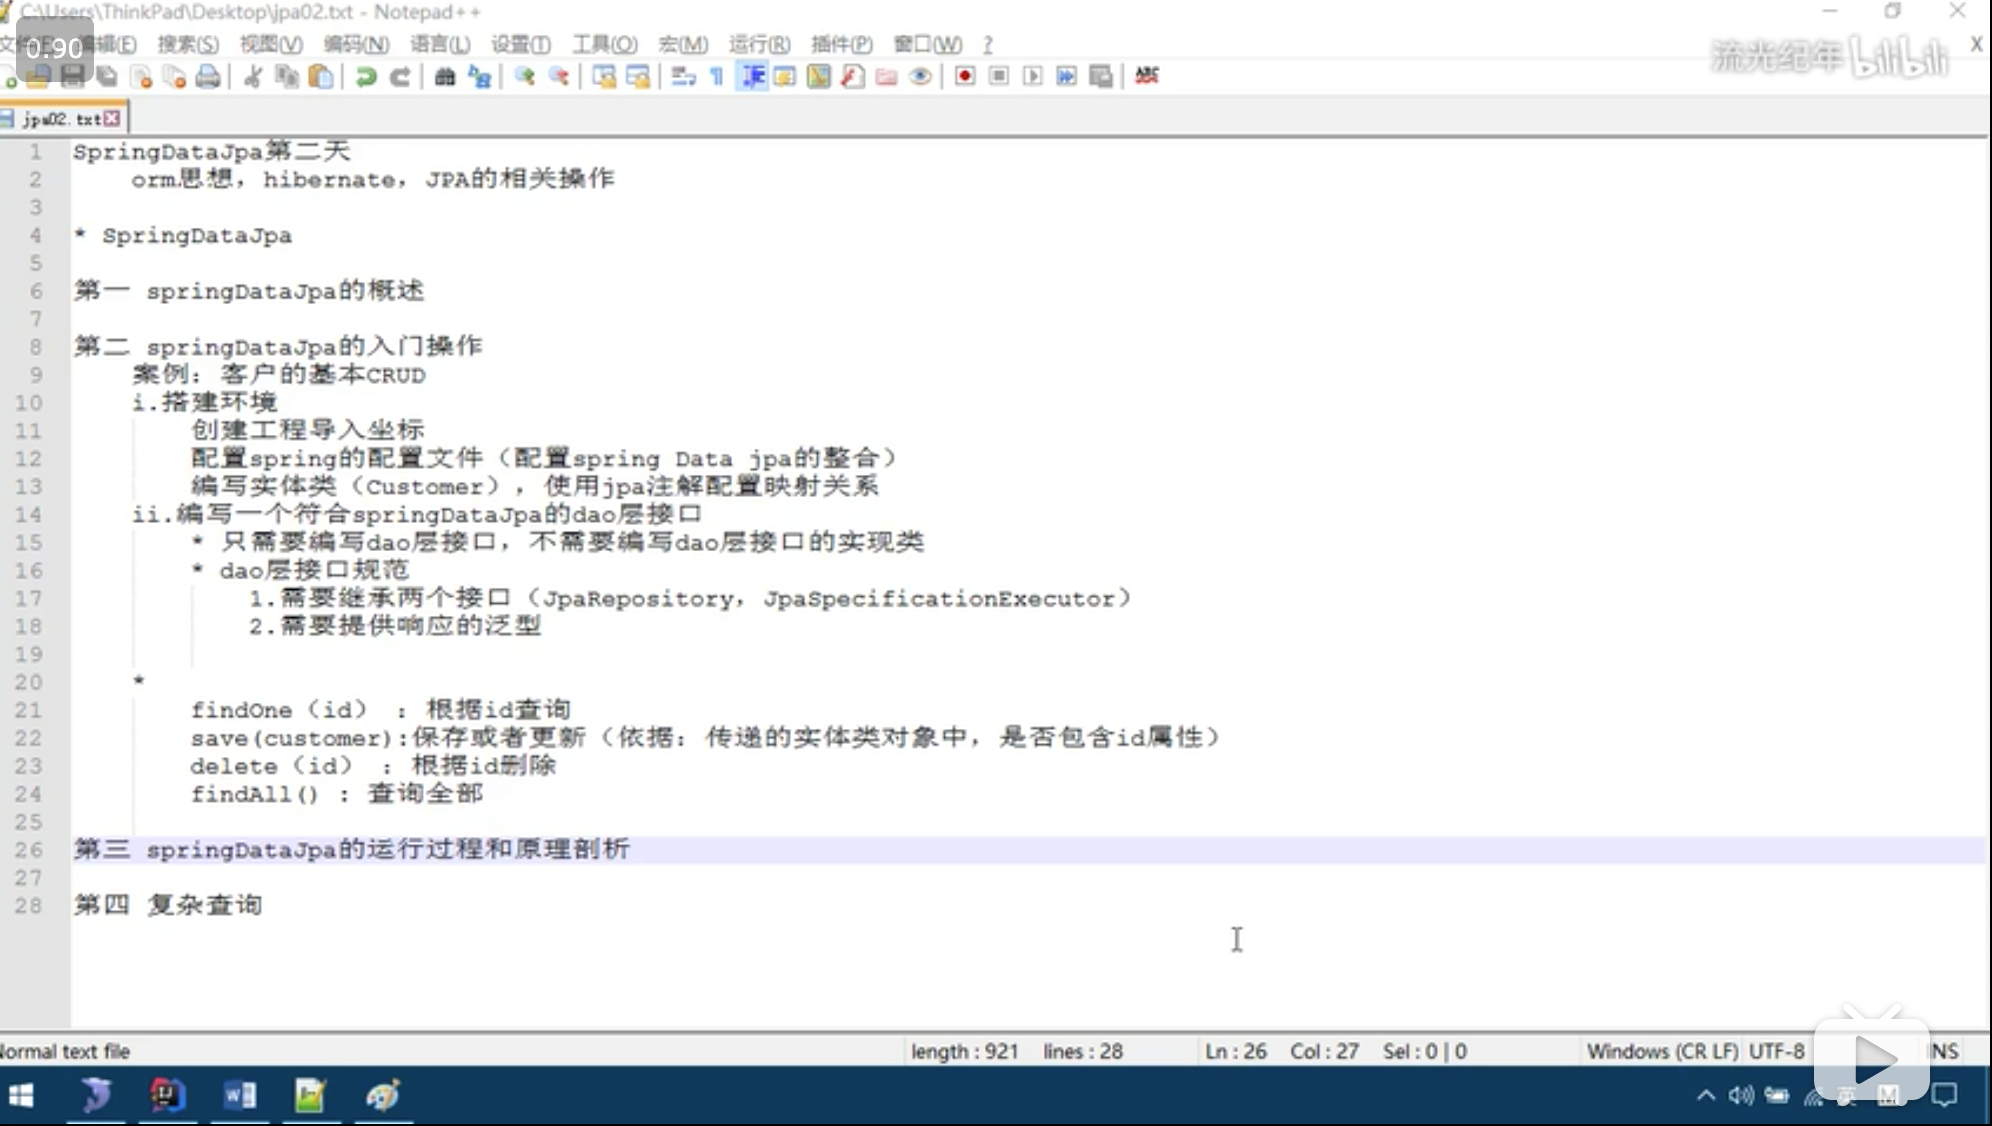This screenshot has width=1992, height=1126.
Task: Click the Cut scissors icon
Action: point(253,77)
